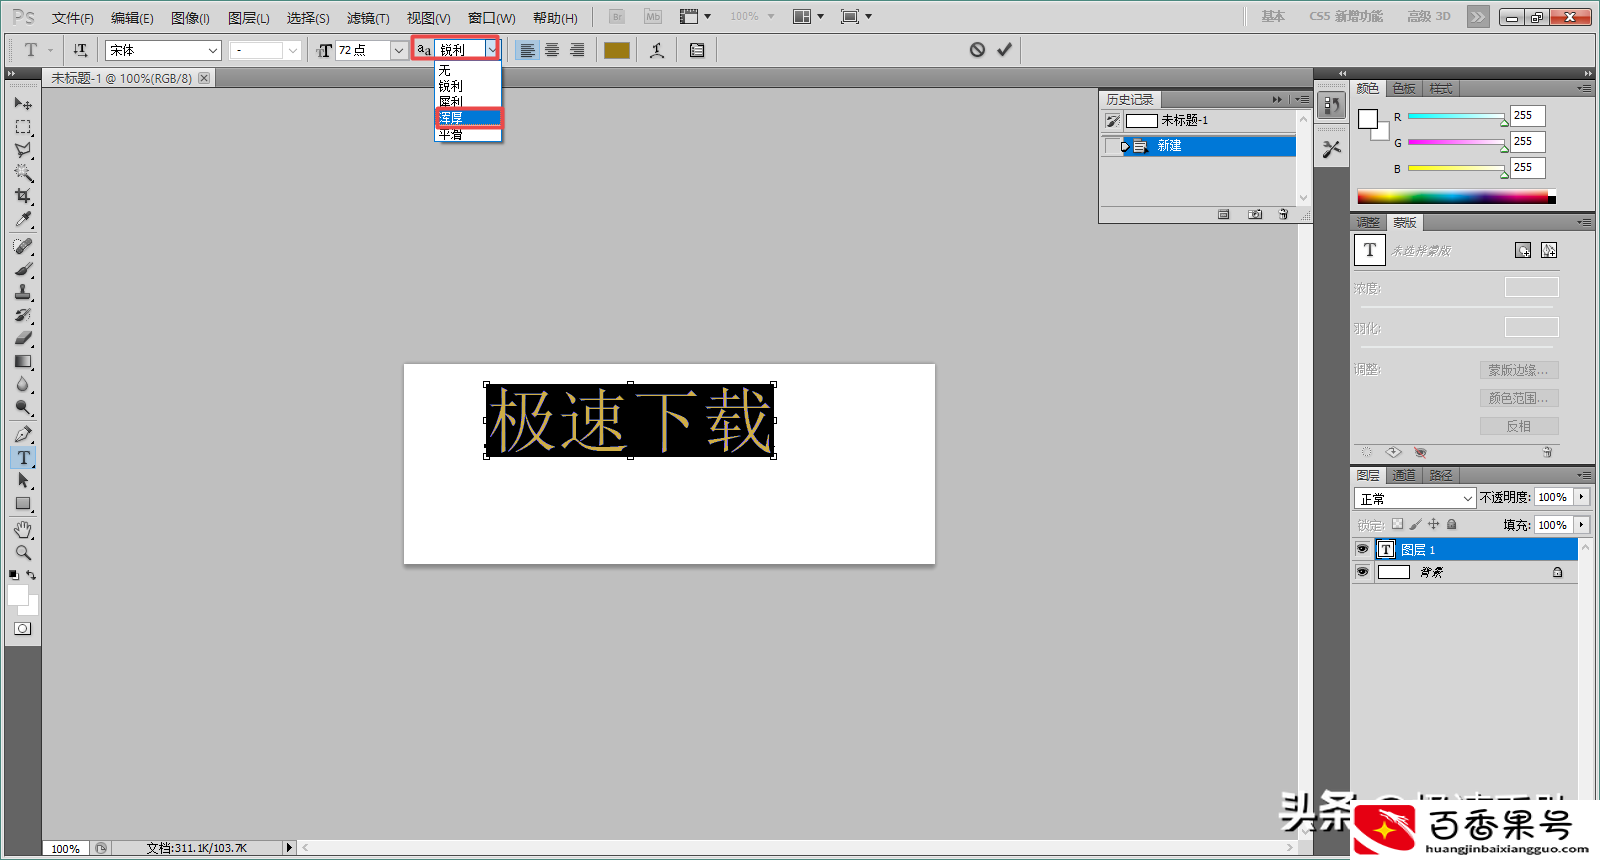This screenshot has width=1600, height=860.
Task: Select the Gradient tool
Action: [23, 361]
